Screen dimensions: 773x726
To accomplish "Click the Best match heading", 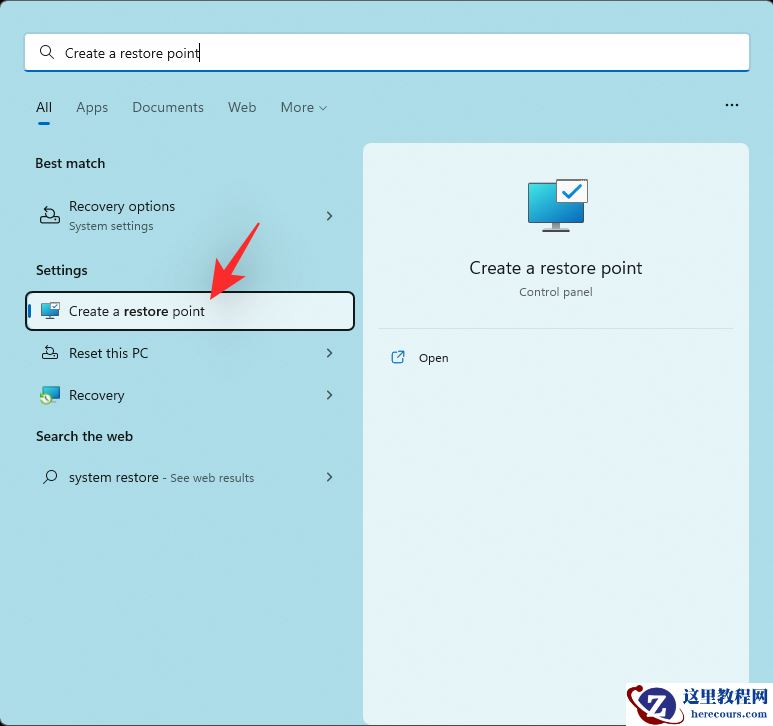I will point(70,163).
